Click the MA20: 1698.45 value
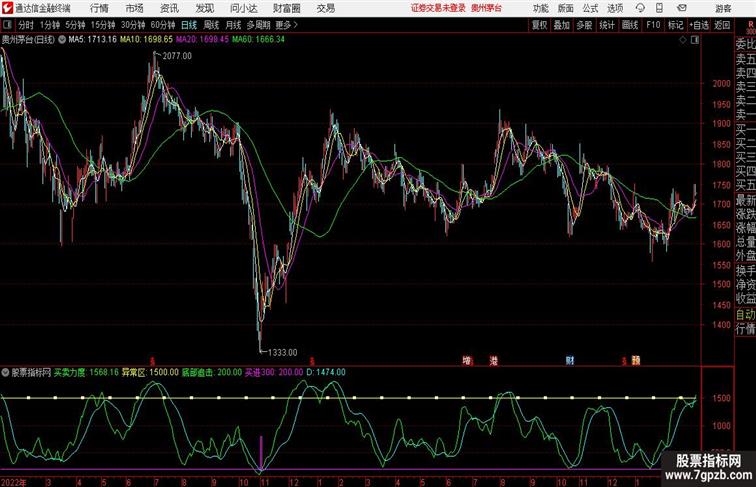Image resolution: width=756 pixels, height=487 pixels. point(202,40)
